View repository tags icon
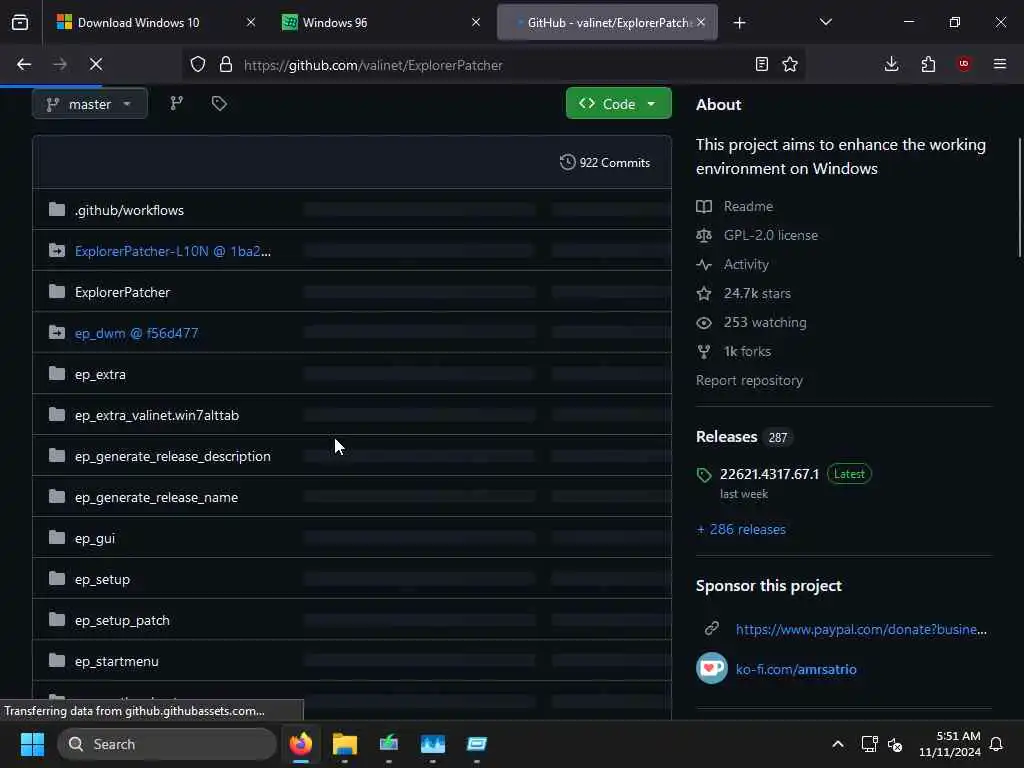This screenshot has width=1024, height=768. coord(219,103)
